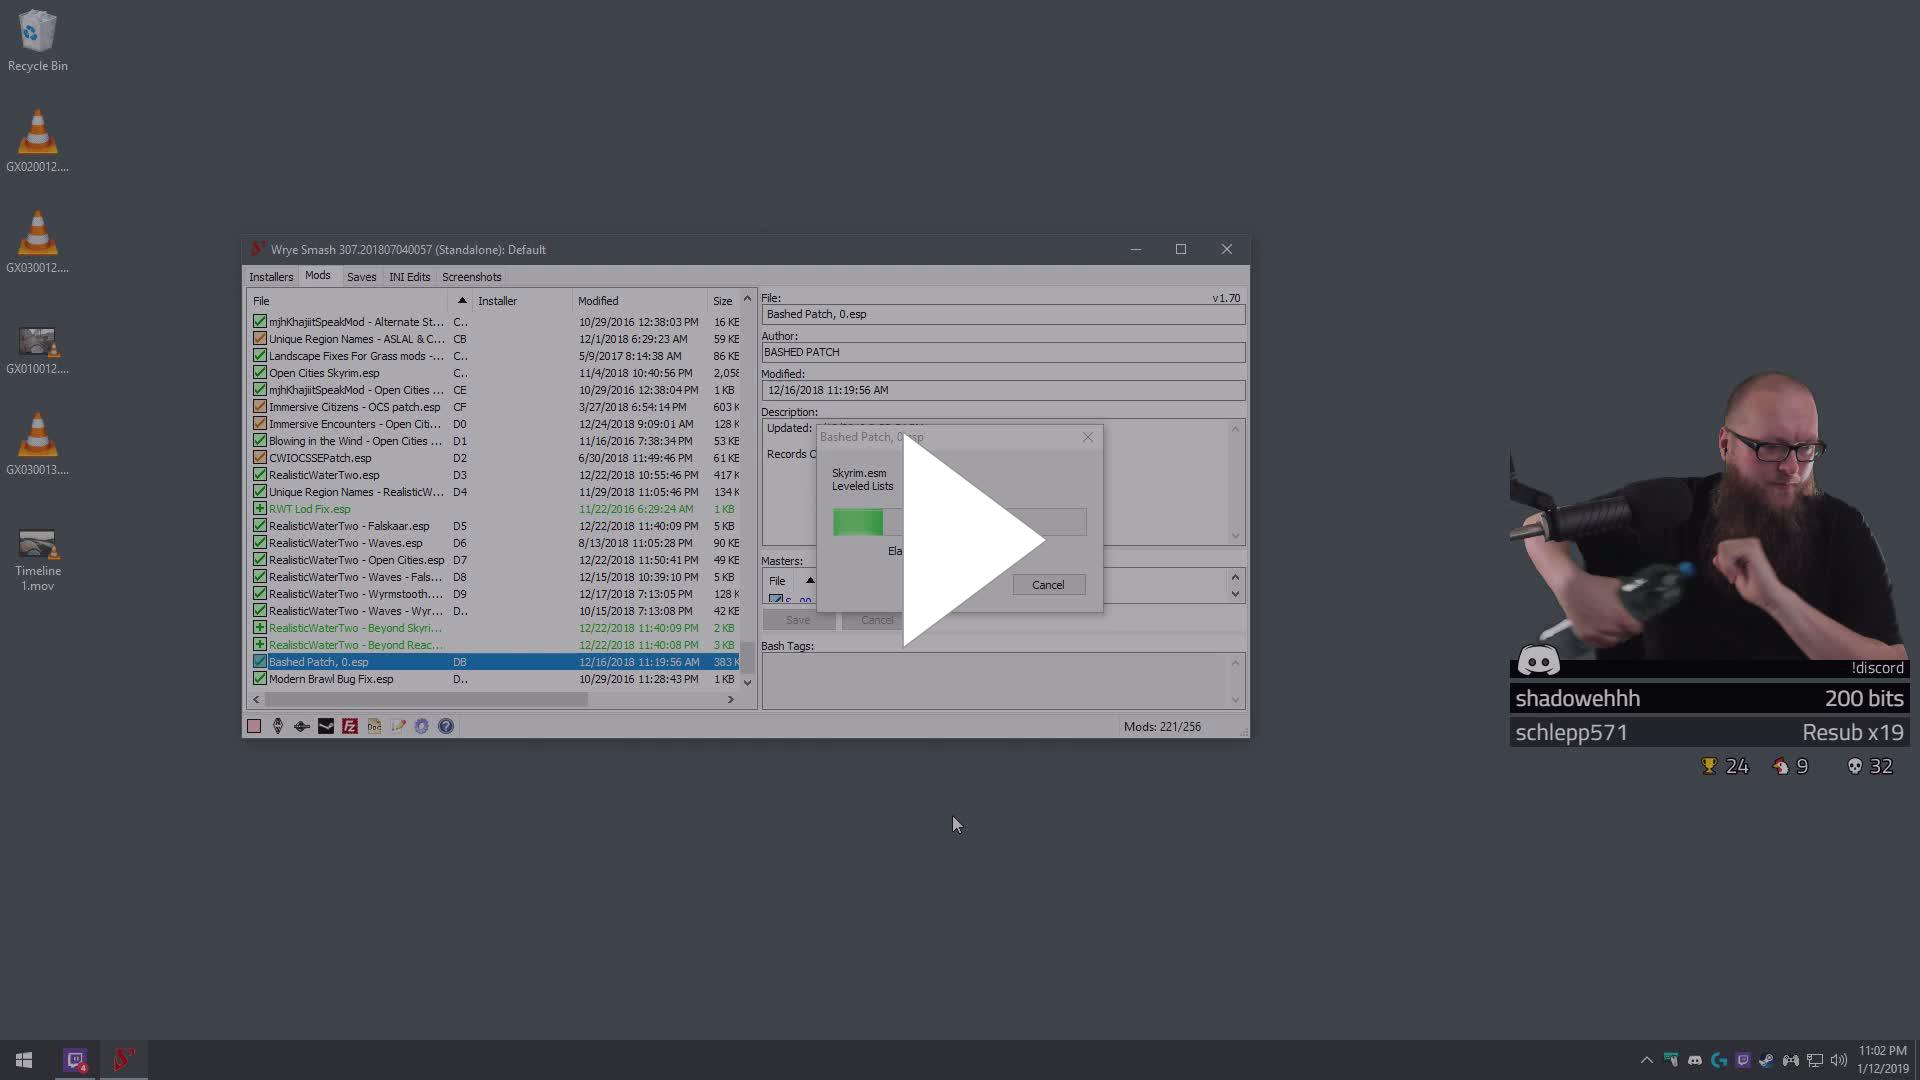The image size is (1920, 1080).
Task: Uncheck Open Cities Skyrim.esp
Action: pos(260,373)
